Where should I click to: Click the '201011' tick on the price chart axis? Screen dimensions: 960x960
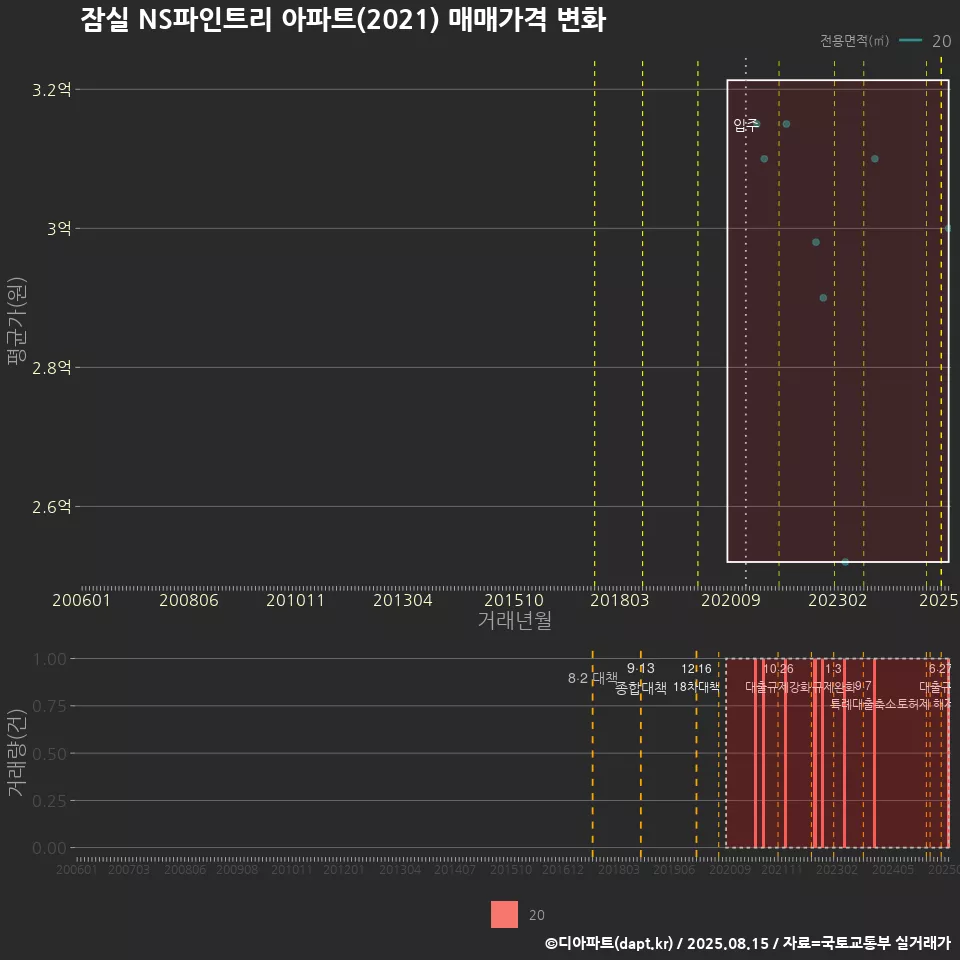(295, 600)
